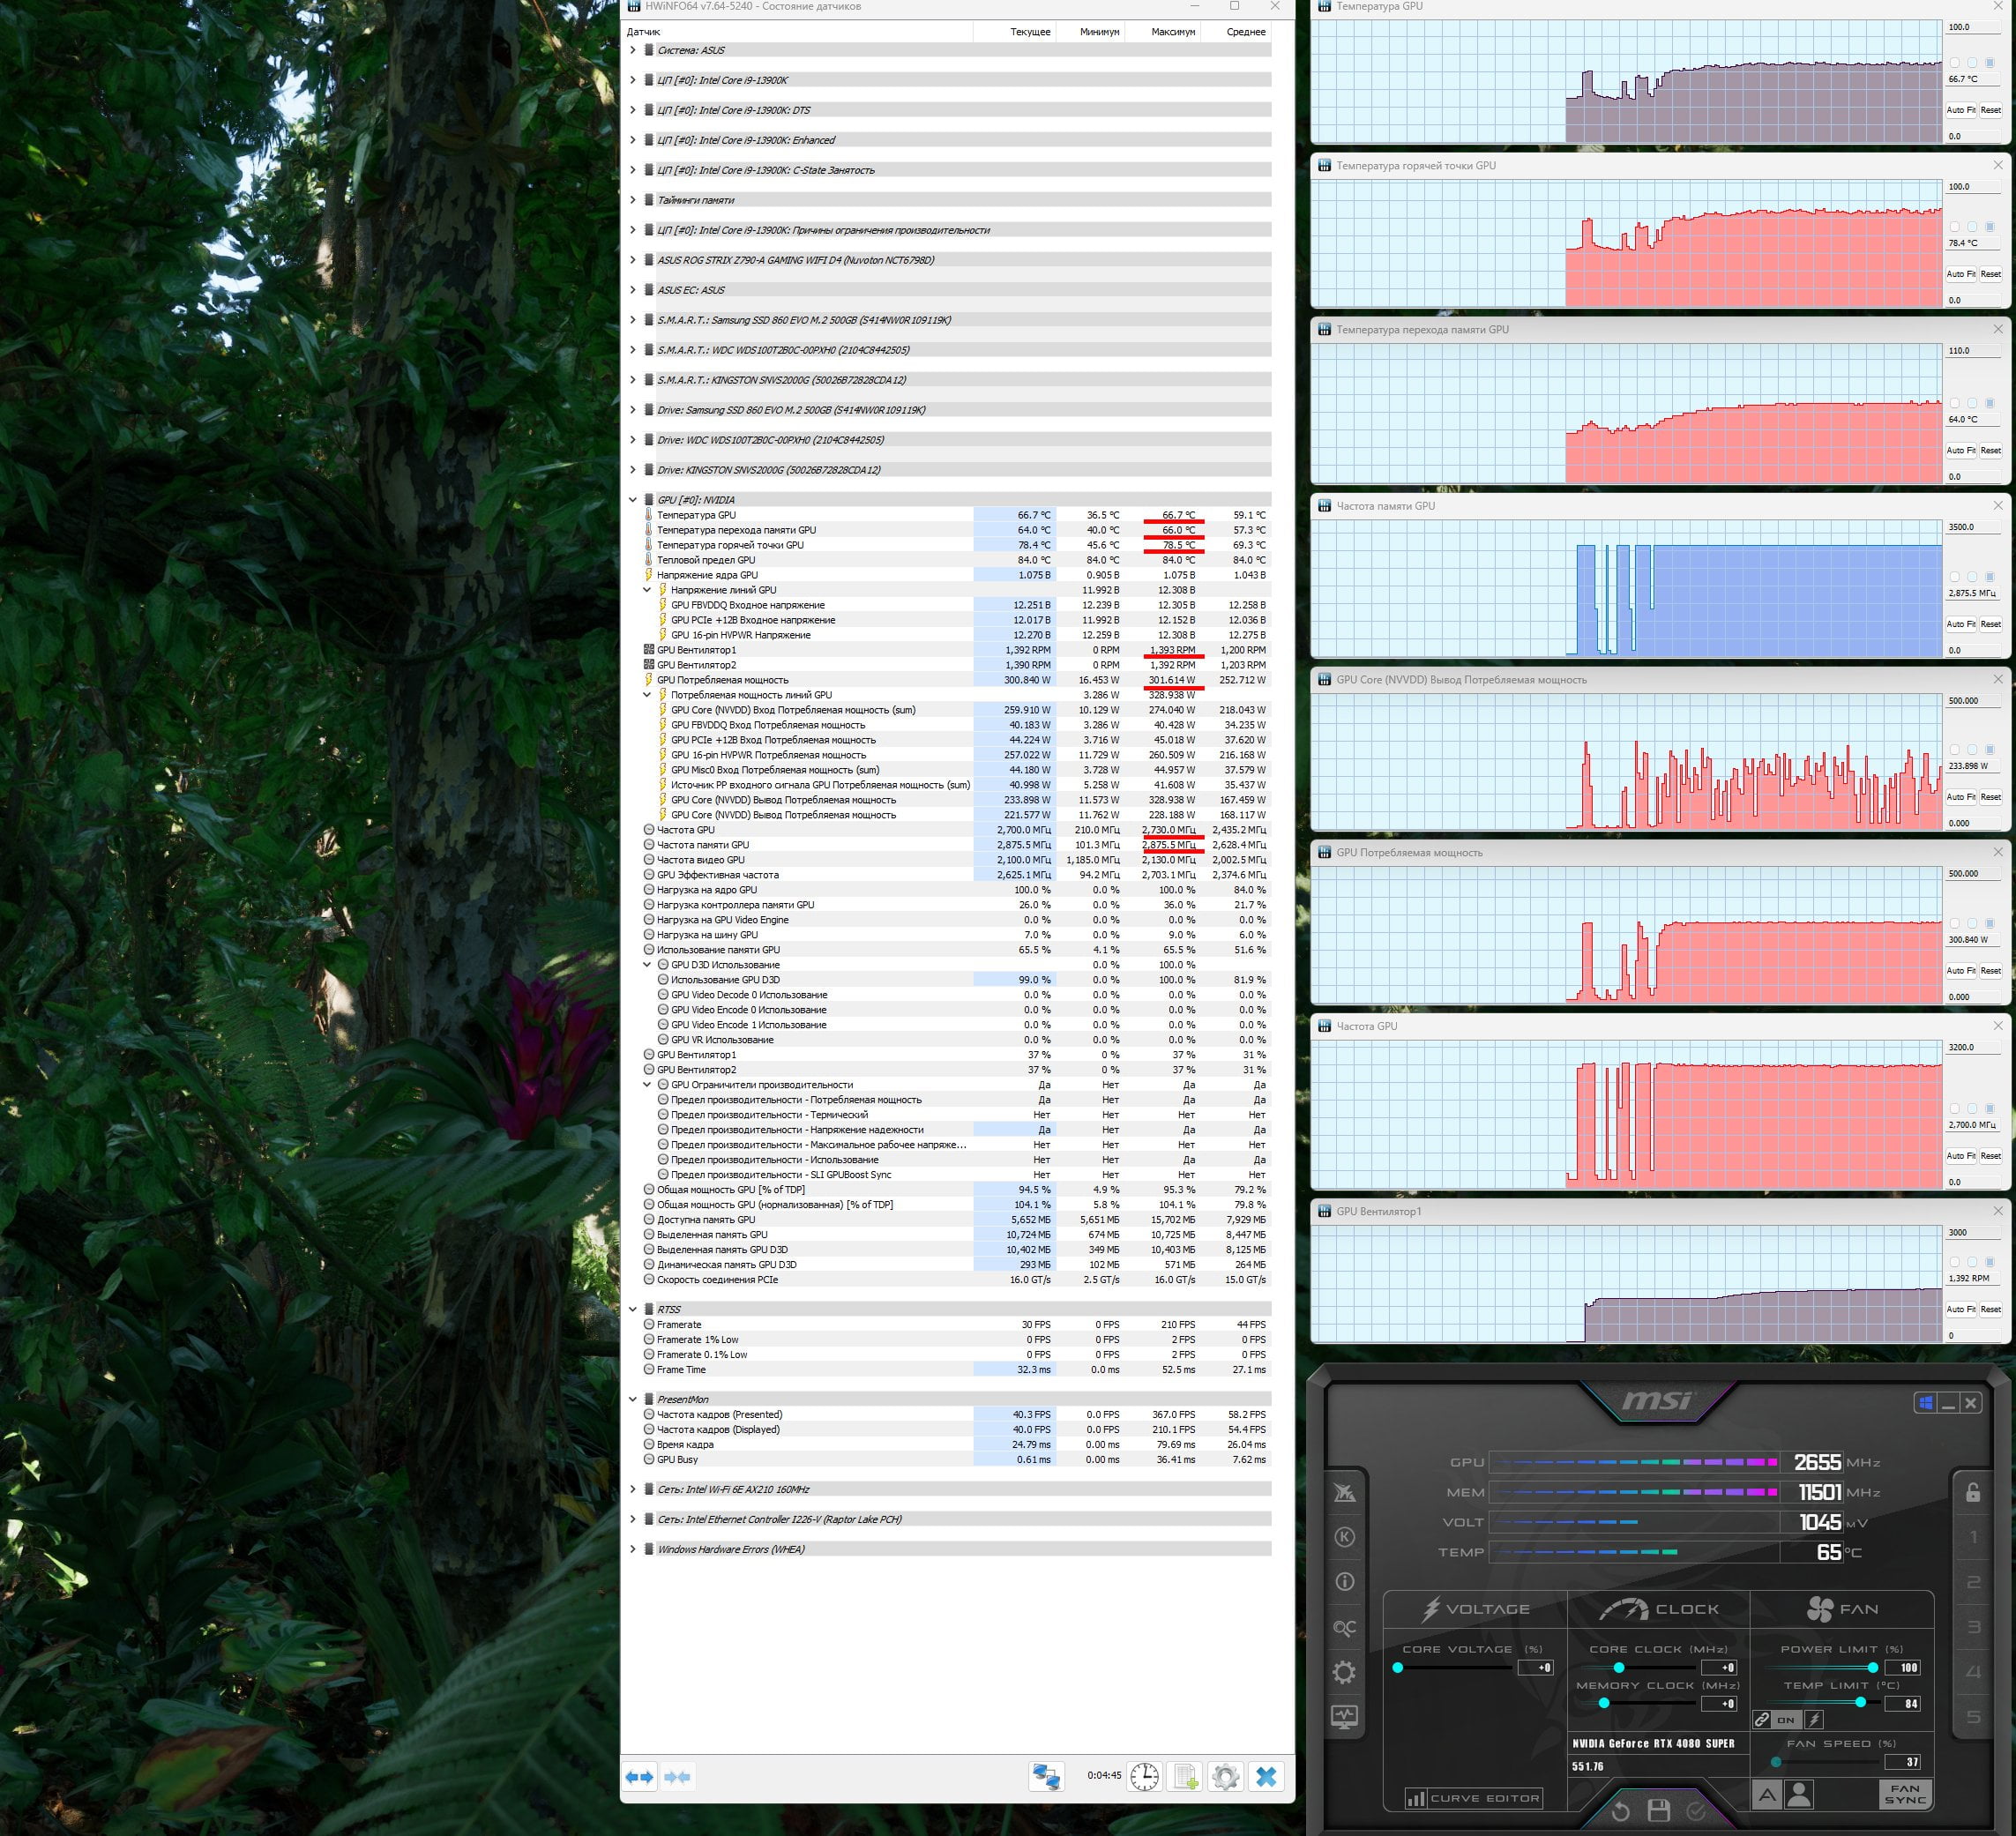The width and height of the screenshot is (2016, 1836).
Task: Expand the Система: ASUS sensor group
Action: 632,50
